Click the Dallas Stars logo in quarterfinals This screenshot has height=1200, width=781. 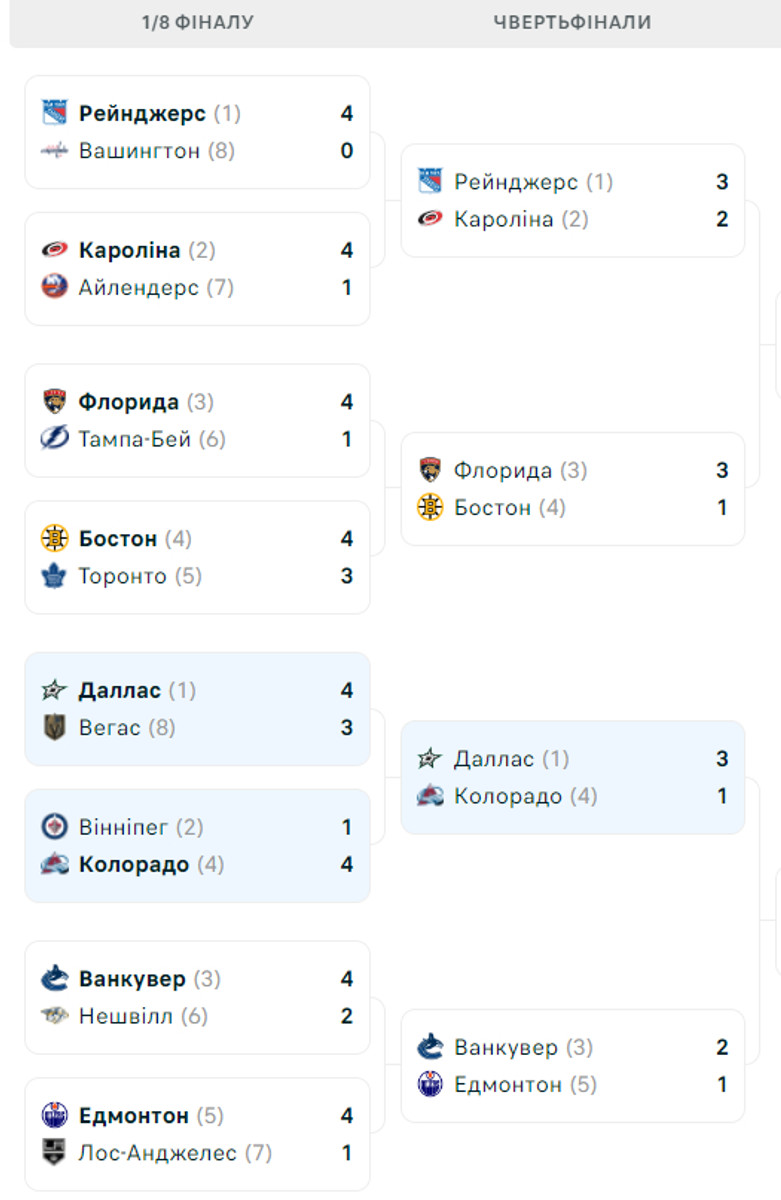click(x=430, y=759)
